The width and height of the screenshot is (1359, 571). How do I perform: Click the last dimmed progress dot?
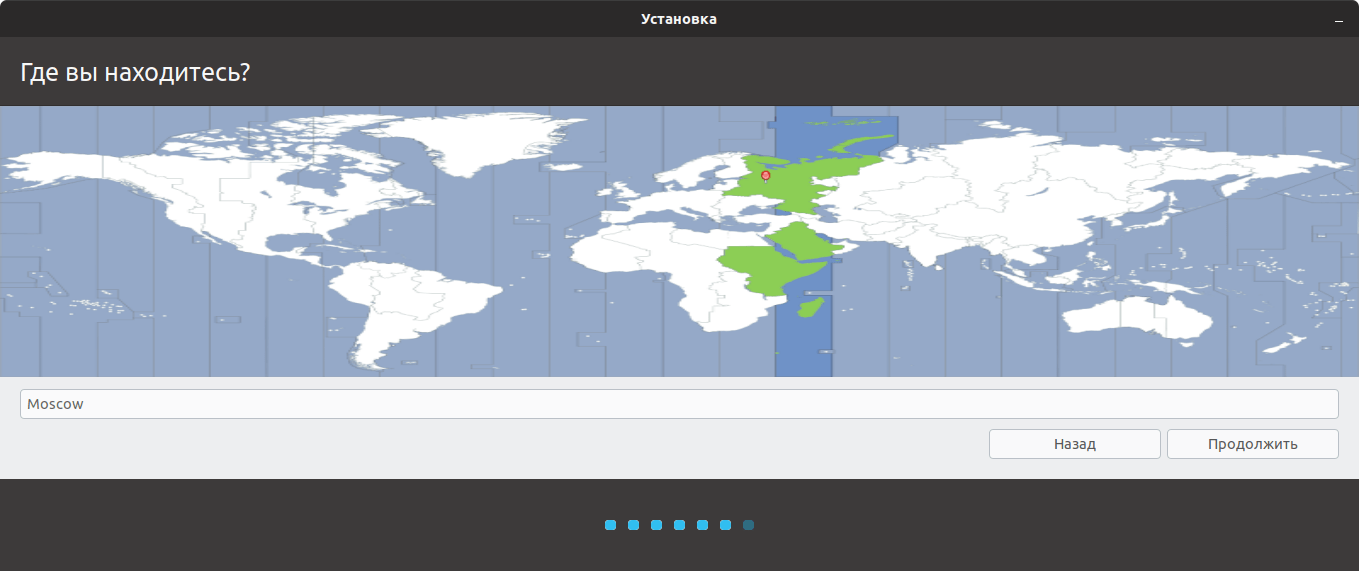point(748,525)
